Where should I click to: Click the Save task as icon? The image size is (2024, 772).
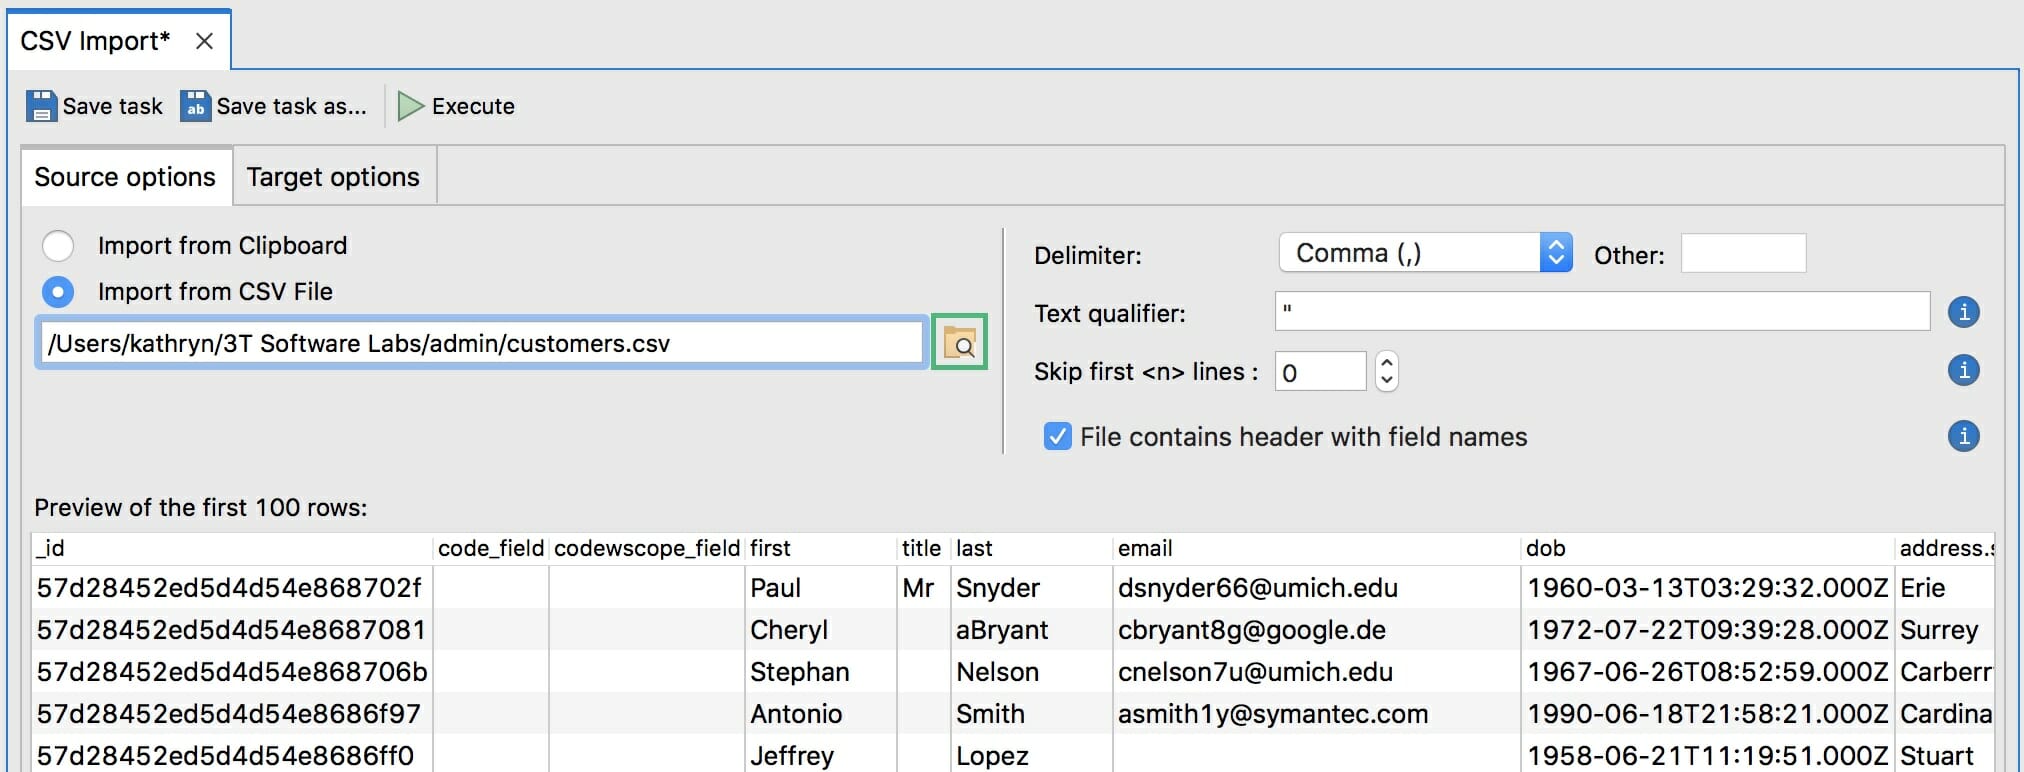pyautogui.click(x=195, y=106)
